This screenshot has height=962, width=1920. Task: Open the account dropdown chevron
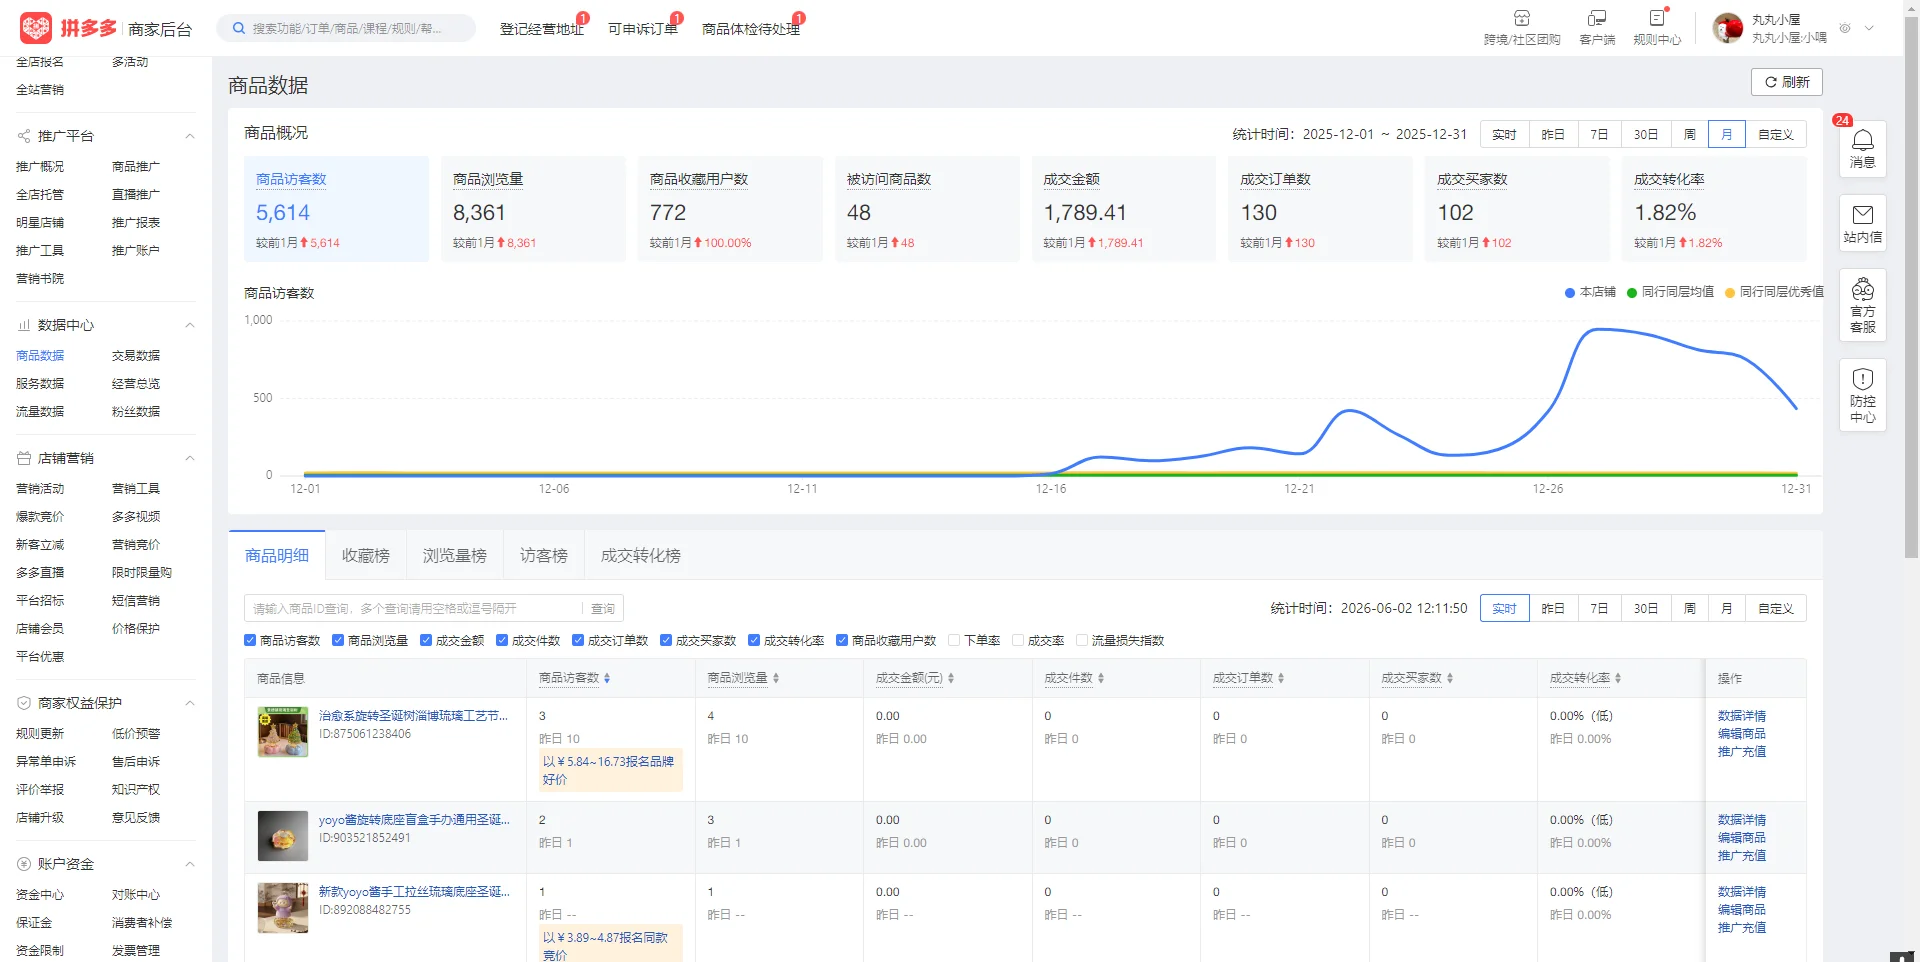[1869, 28]
